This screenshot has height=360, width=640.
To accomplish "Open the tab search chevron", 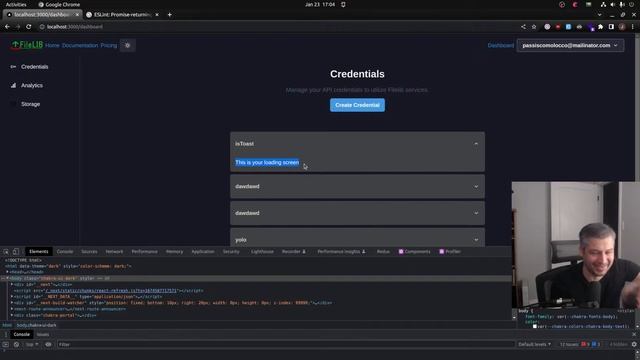I will (x=599, y=15).
